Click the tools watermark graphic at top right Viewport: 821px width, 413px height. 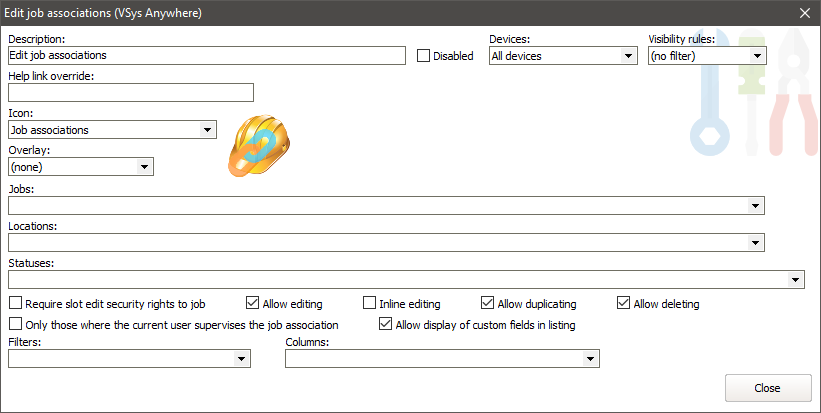(751, 97)
